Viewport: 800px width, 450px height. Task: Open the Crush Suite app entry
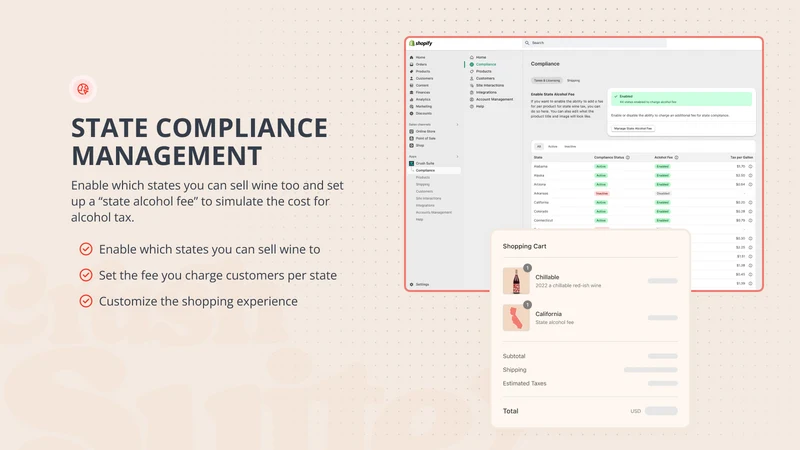pos(424,163)
